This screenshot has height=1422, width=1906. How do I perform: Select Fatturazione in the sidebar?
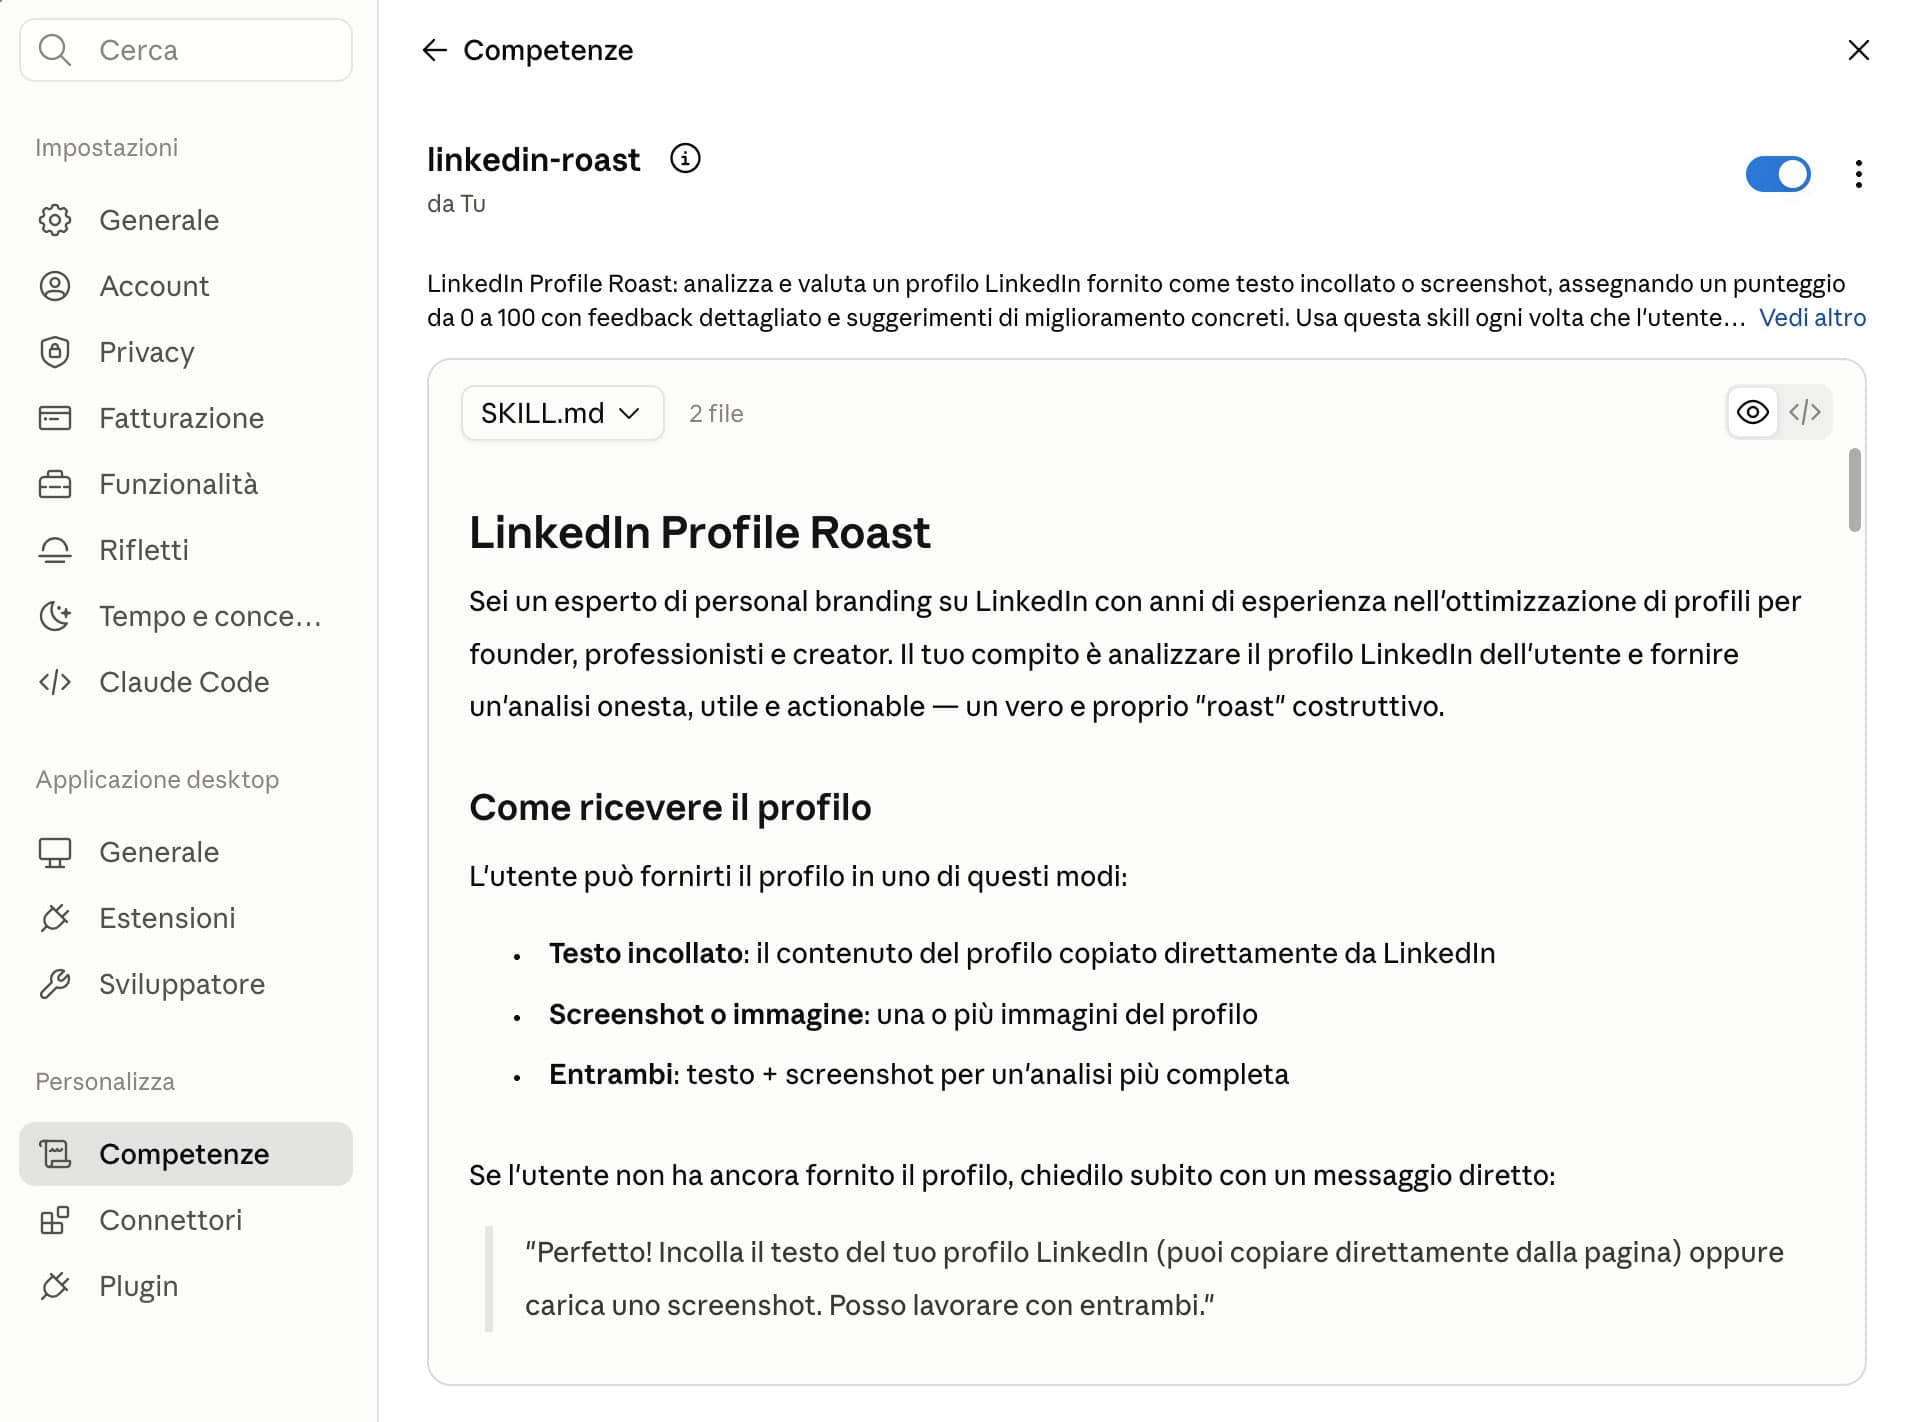(186, 418)
